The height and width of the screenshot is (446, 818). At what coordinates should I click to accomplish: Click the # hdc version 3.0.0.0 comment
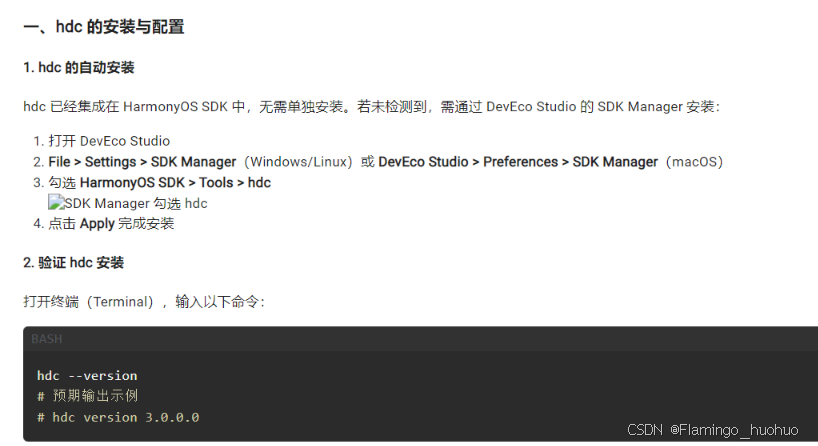point(118,417)
